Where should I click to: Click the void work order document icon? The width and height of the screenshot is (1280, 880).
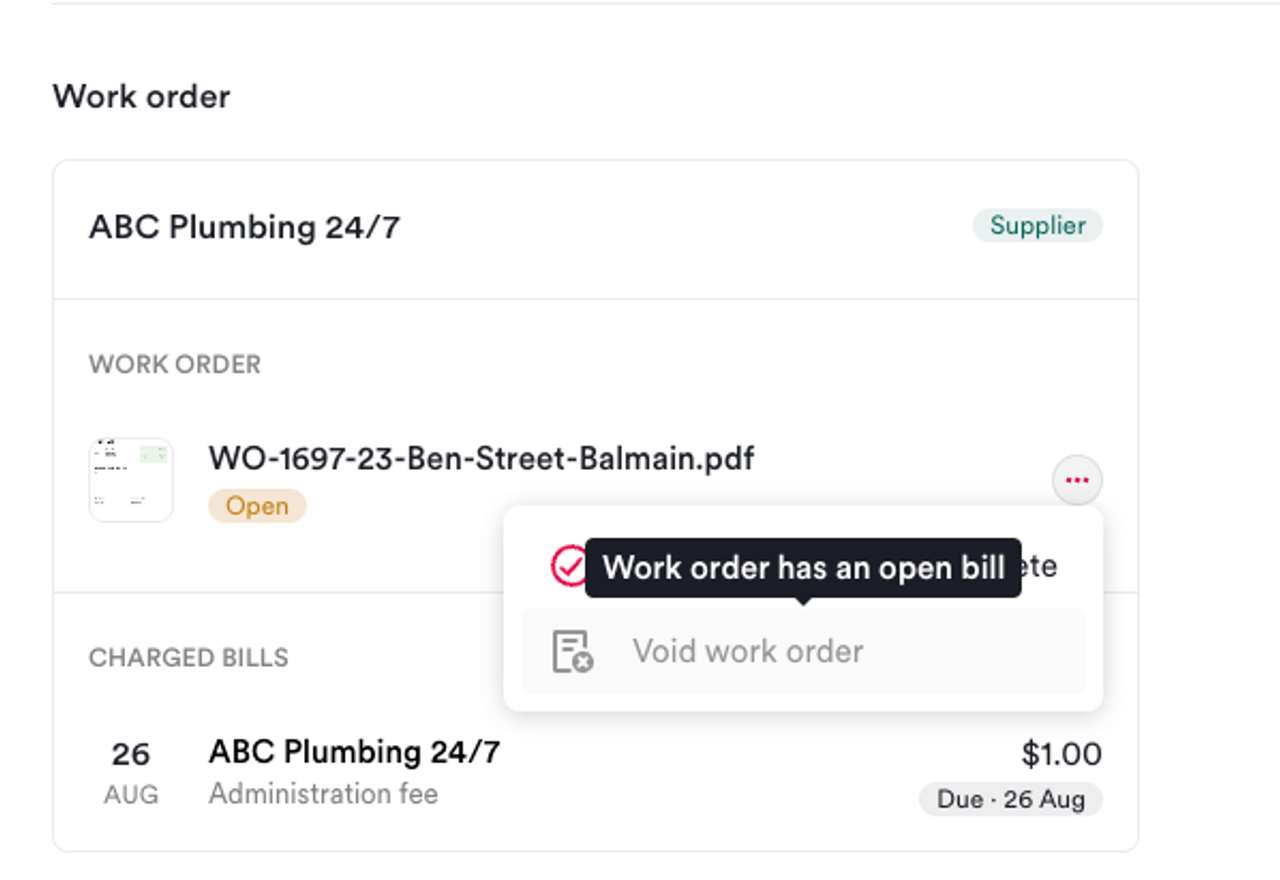click(x=572, y=651)
